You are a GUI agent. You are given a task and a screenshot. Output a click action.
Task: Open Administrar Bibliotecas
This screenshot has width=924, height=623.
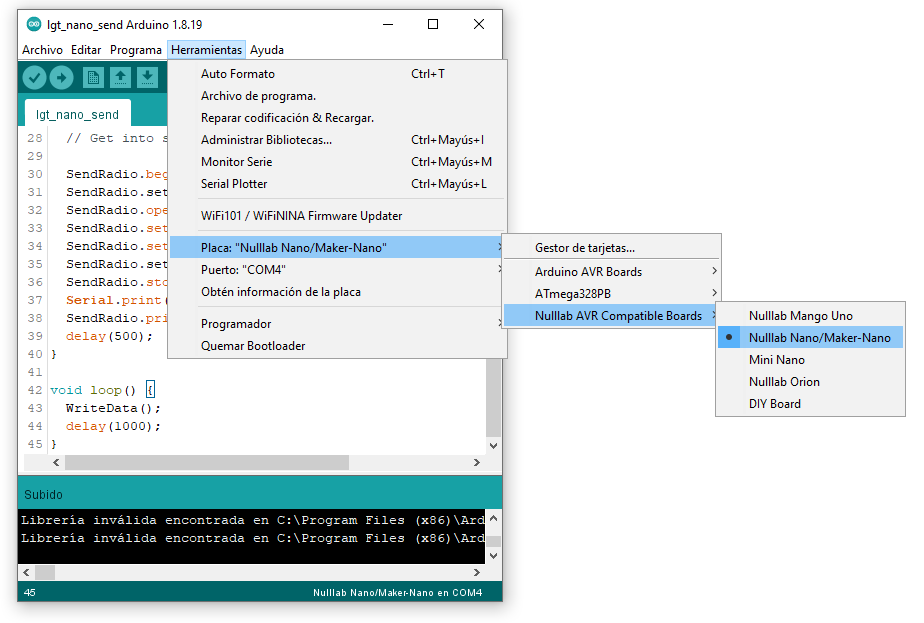[x=337, y=140]
